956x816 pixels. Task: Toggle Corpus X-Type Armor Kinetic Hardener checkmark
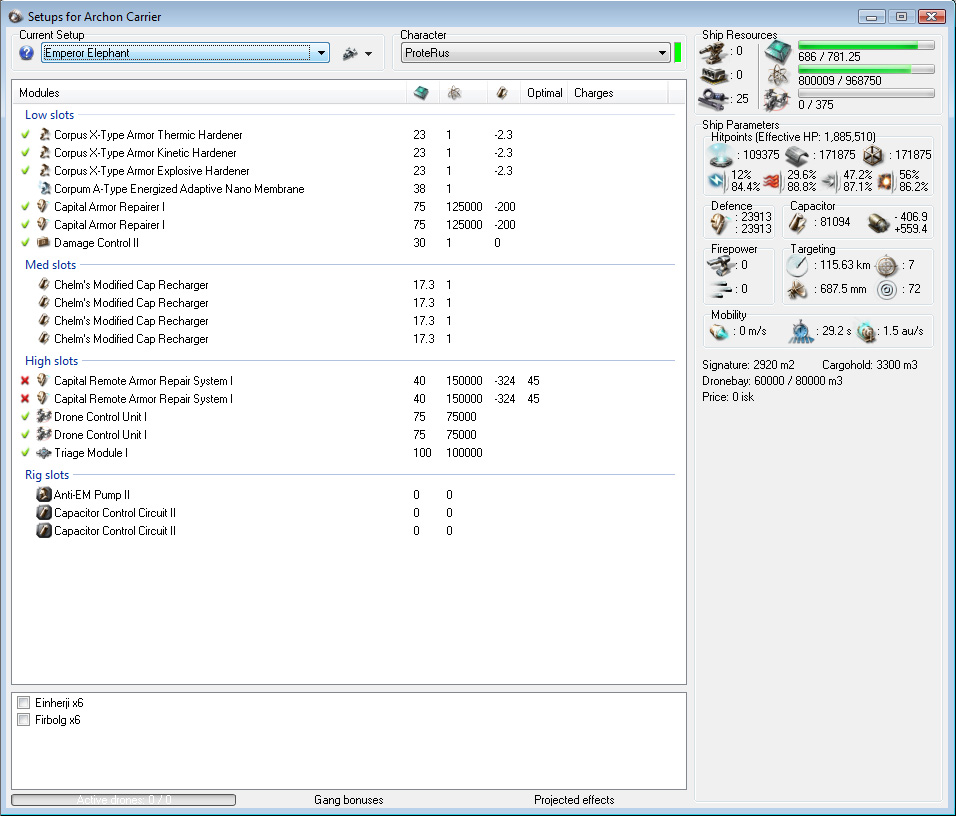point(26,152)
